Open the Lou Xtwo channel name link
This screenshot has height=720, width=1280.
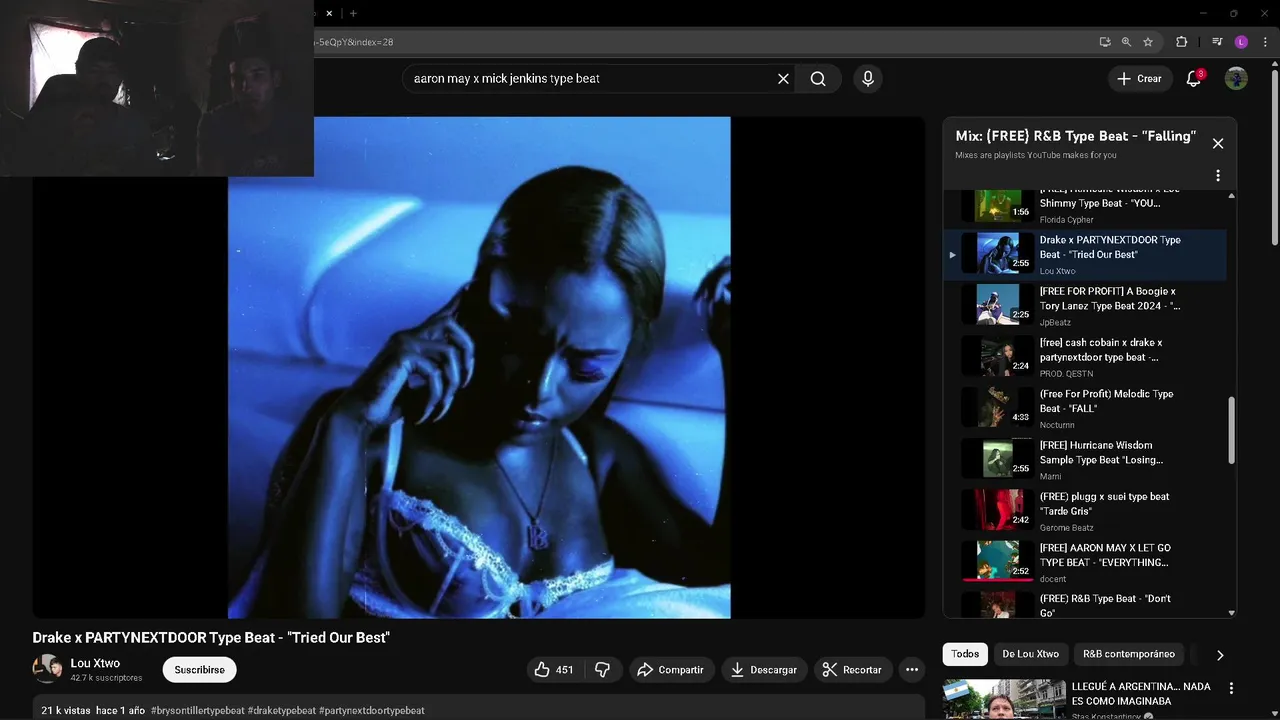tap(95, 663)
